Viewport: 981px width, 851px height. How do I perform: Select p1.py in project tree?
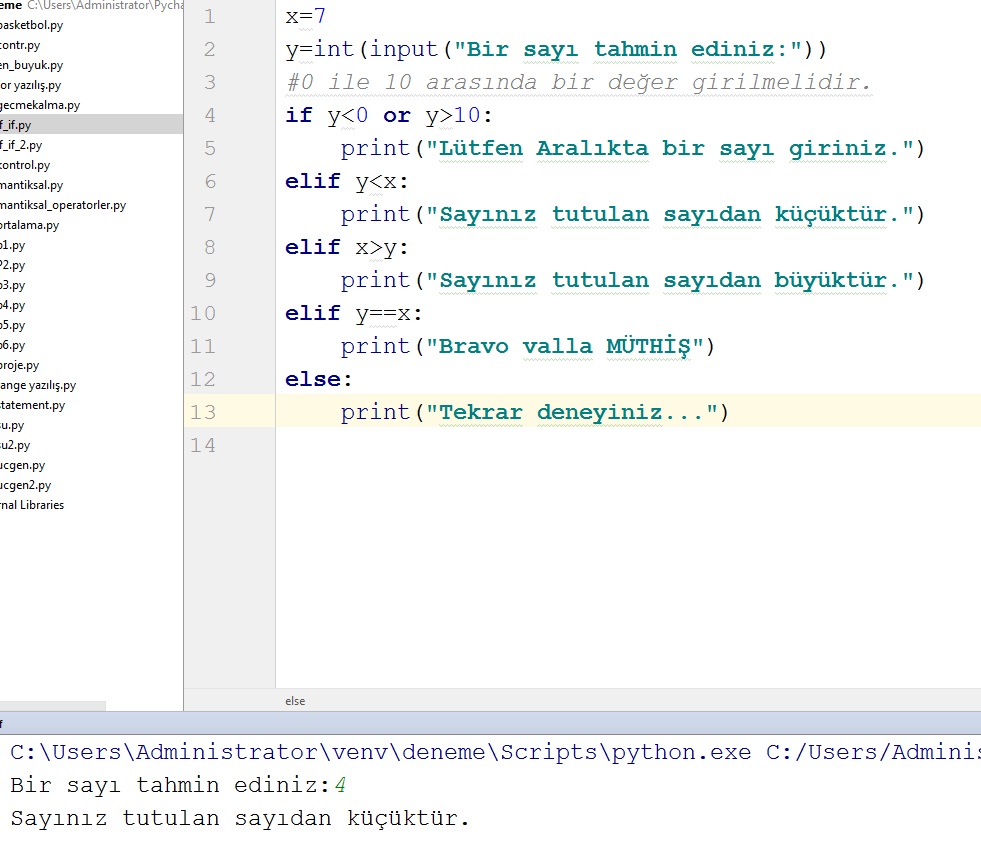13,245
